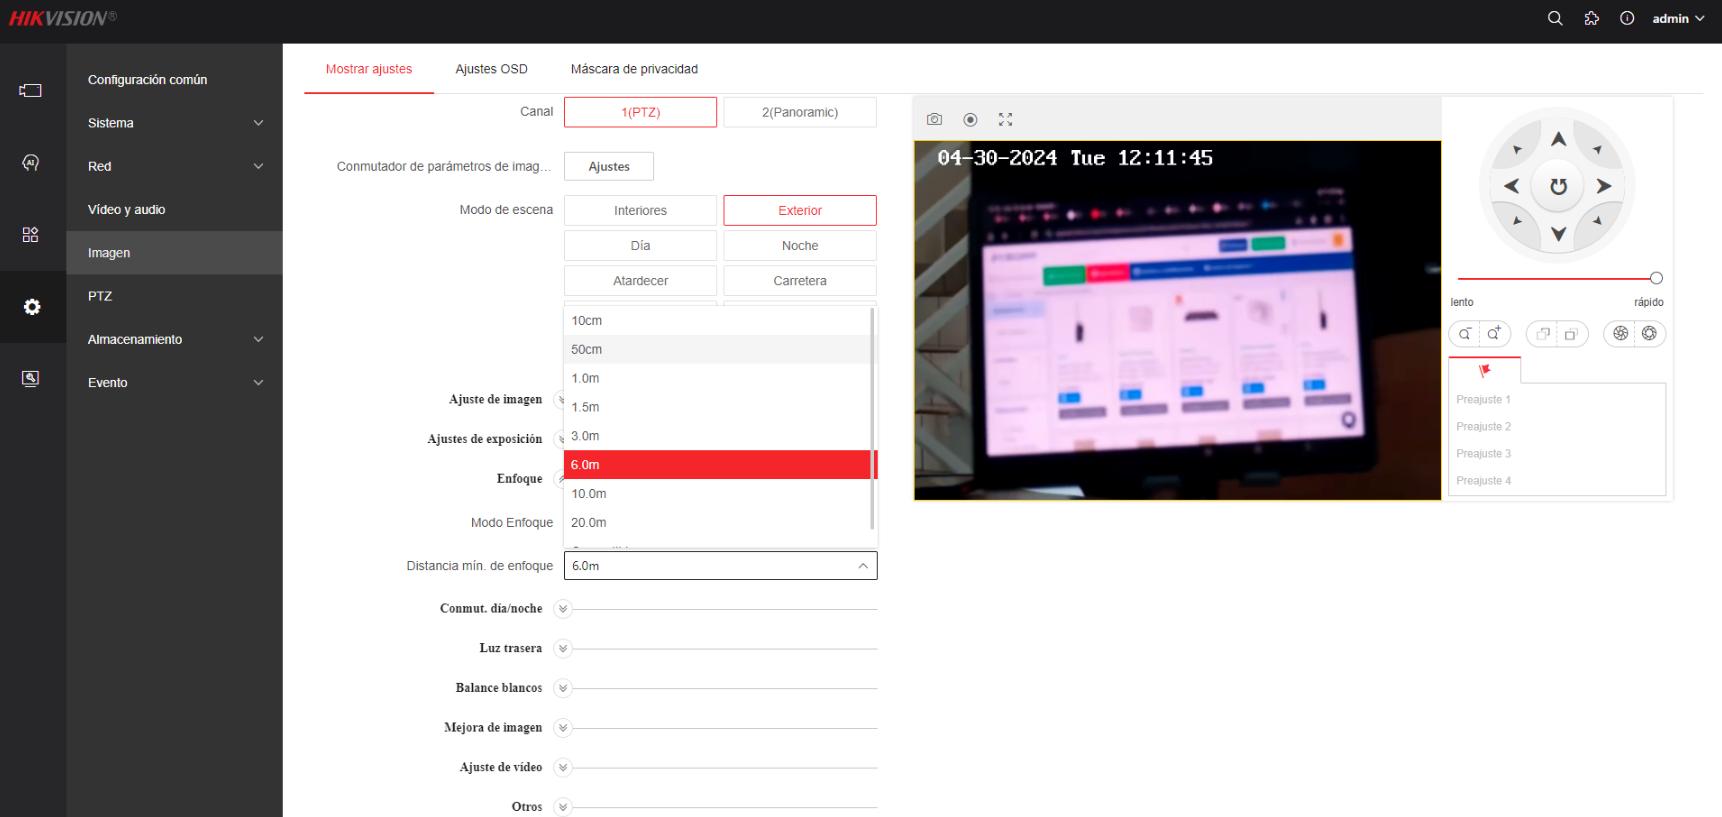Expand the Sistema sidebar menu
This screenshot has width=1722, height=817.
tap(175, 123)
